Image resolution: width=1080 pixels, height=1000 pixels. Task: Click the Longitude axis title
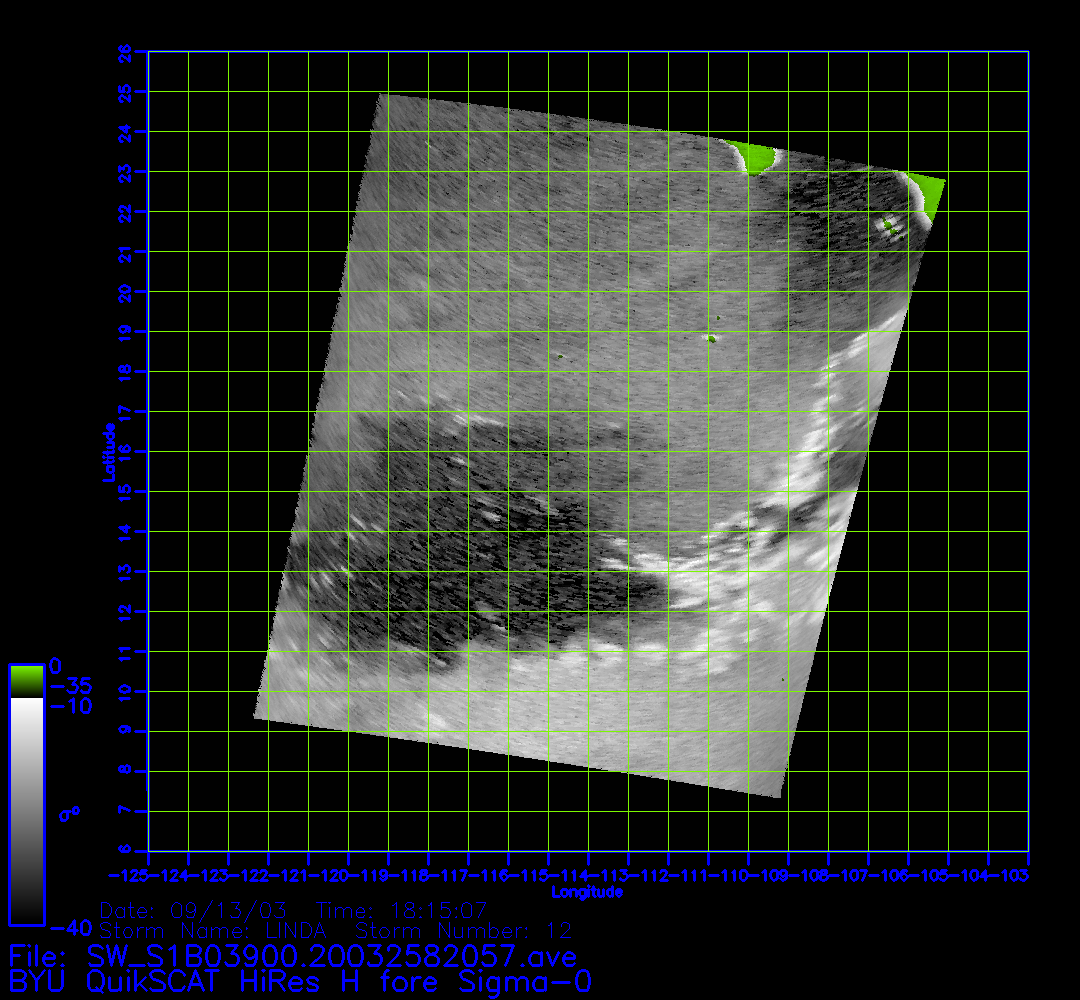[588, 891]
